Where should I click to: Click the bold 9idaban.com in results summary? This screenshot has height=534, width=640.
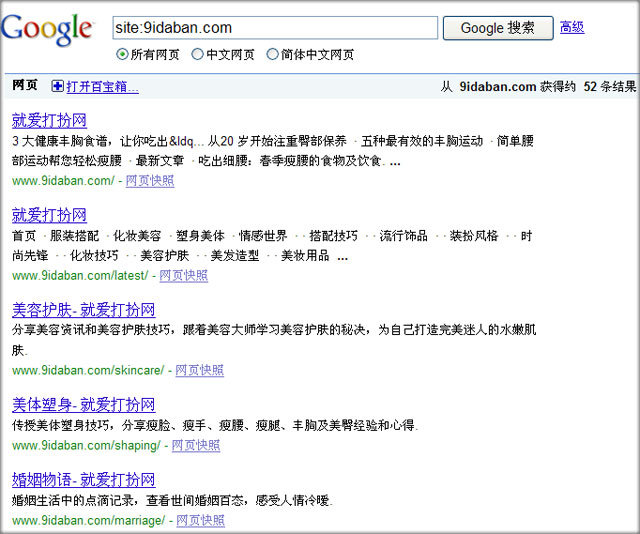(498, 87)
